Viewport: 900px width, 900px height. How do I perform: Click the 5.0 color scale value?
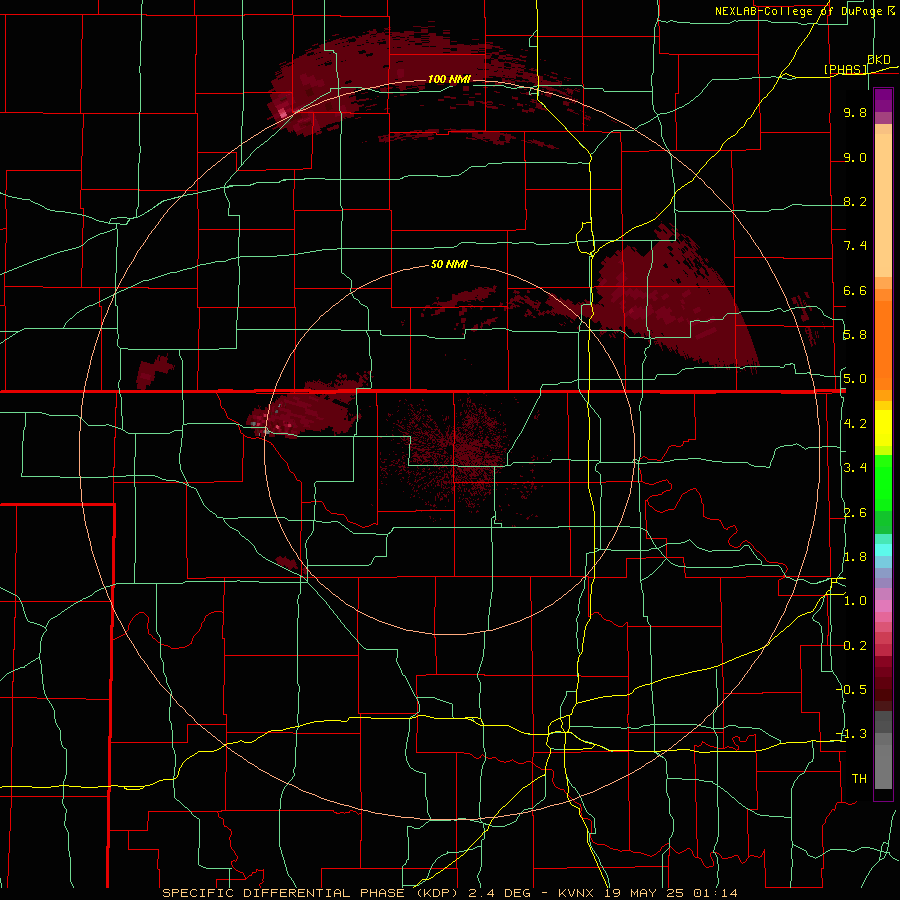point(855,379)
